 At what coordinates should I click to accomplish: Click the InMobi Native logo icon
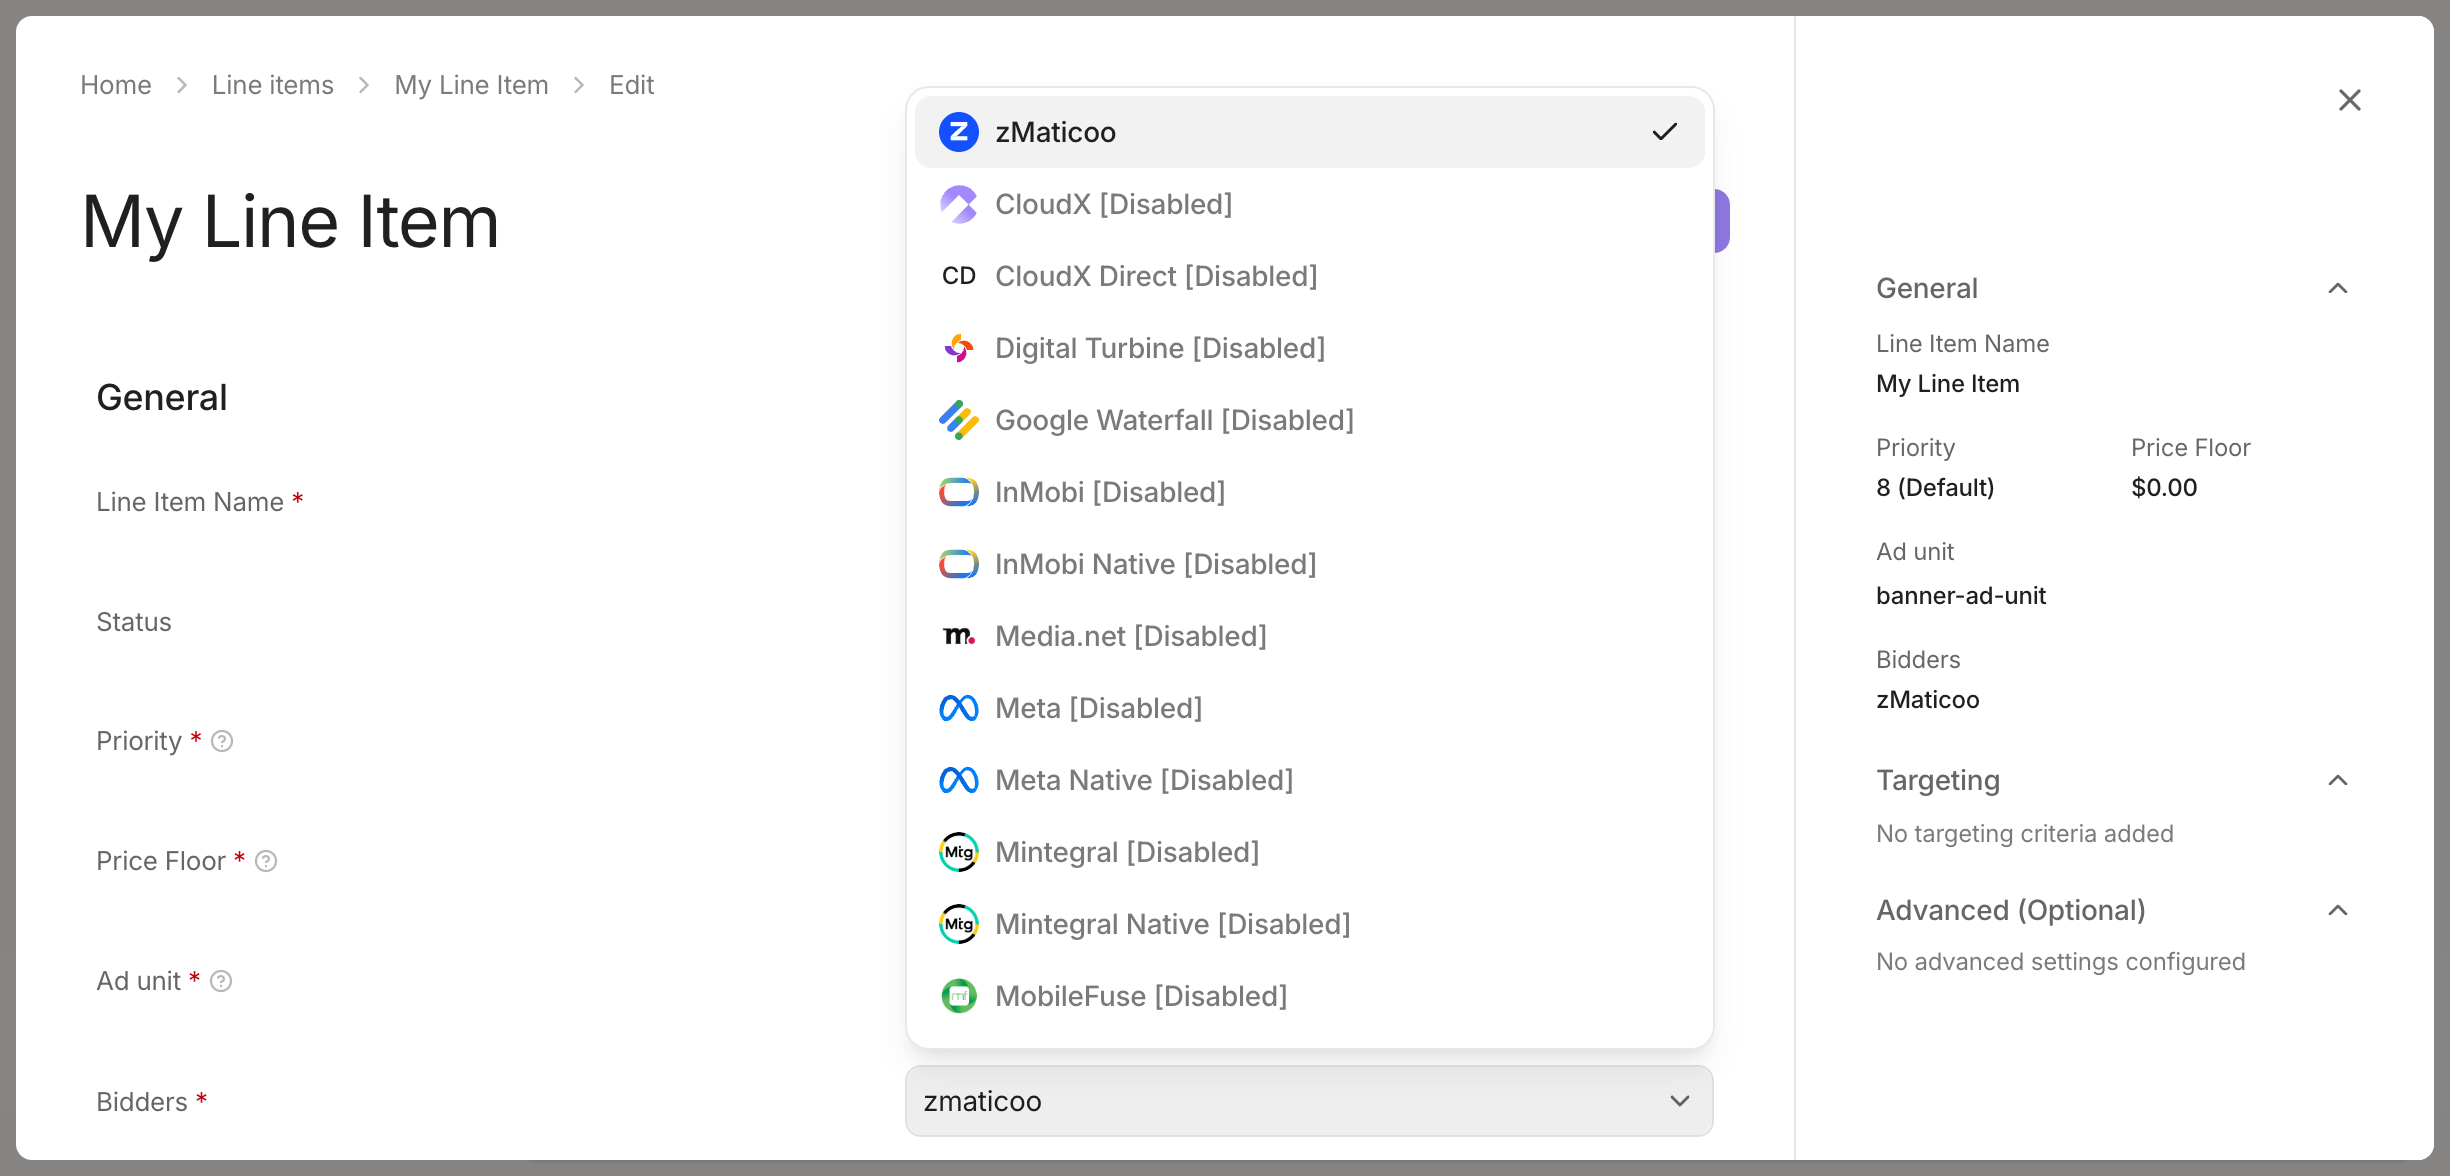(x=958, y=564)
